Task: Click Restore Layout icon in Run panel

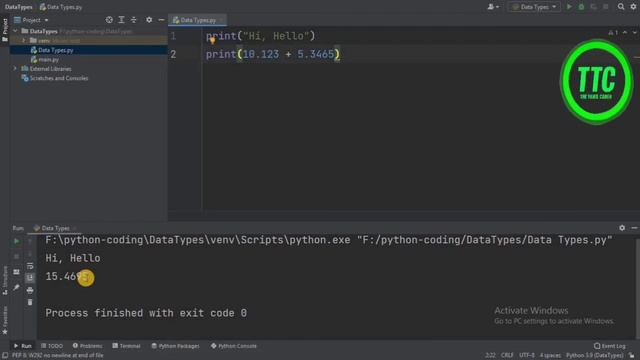Action: 16,272
